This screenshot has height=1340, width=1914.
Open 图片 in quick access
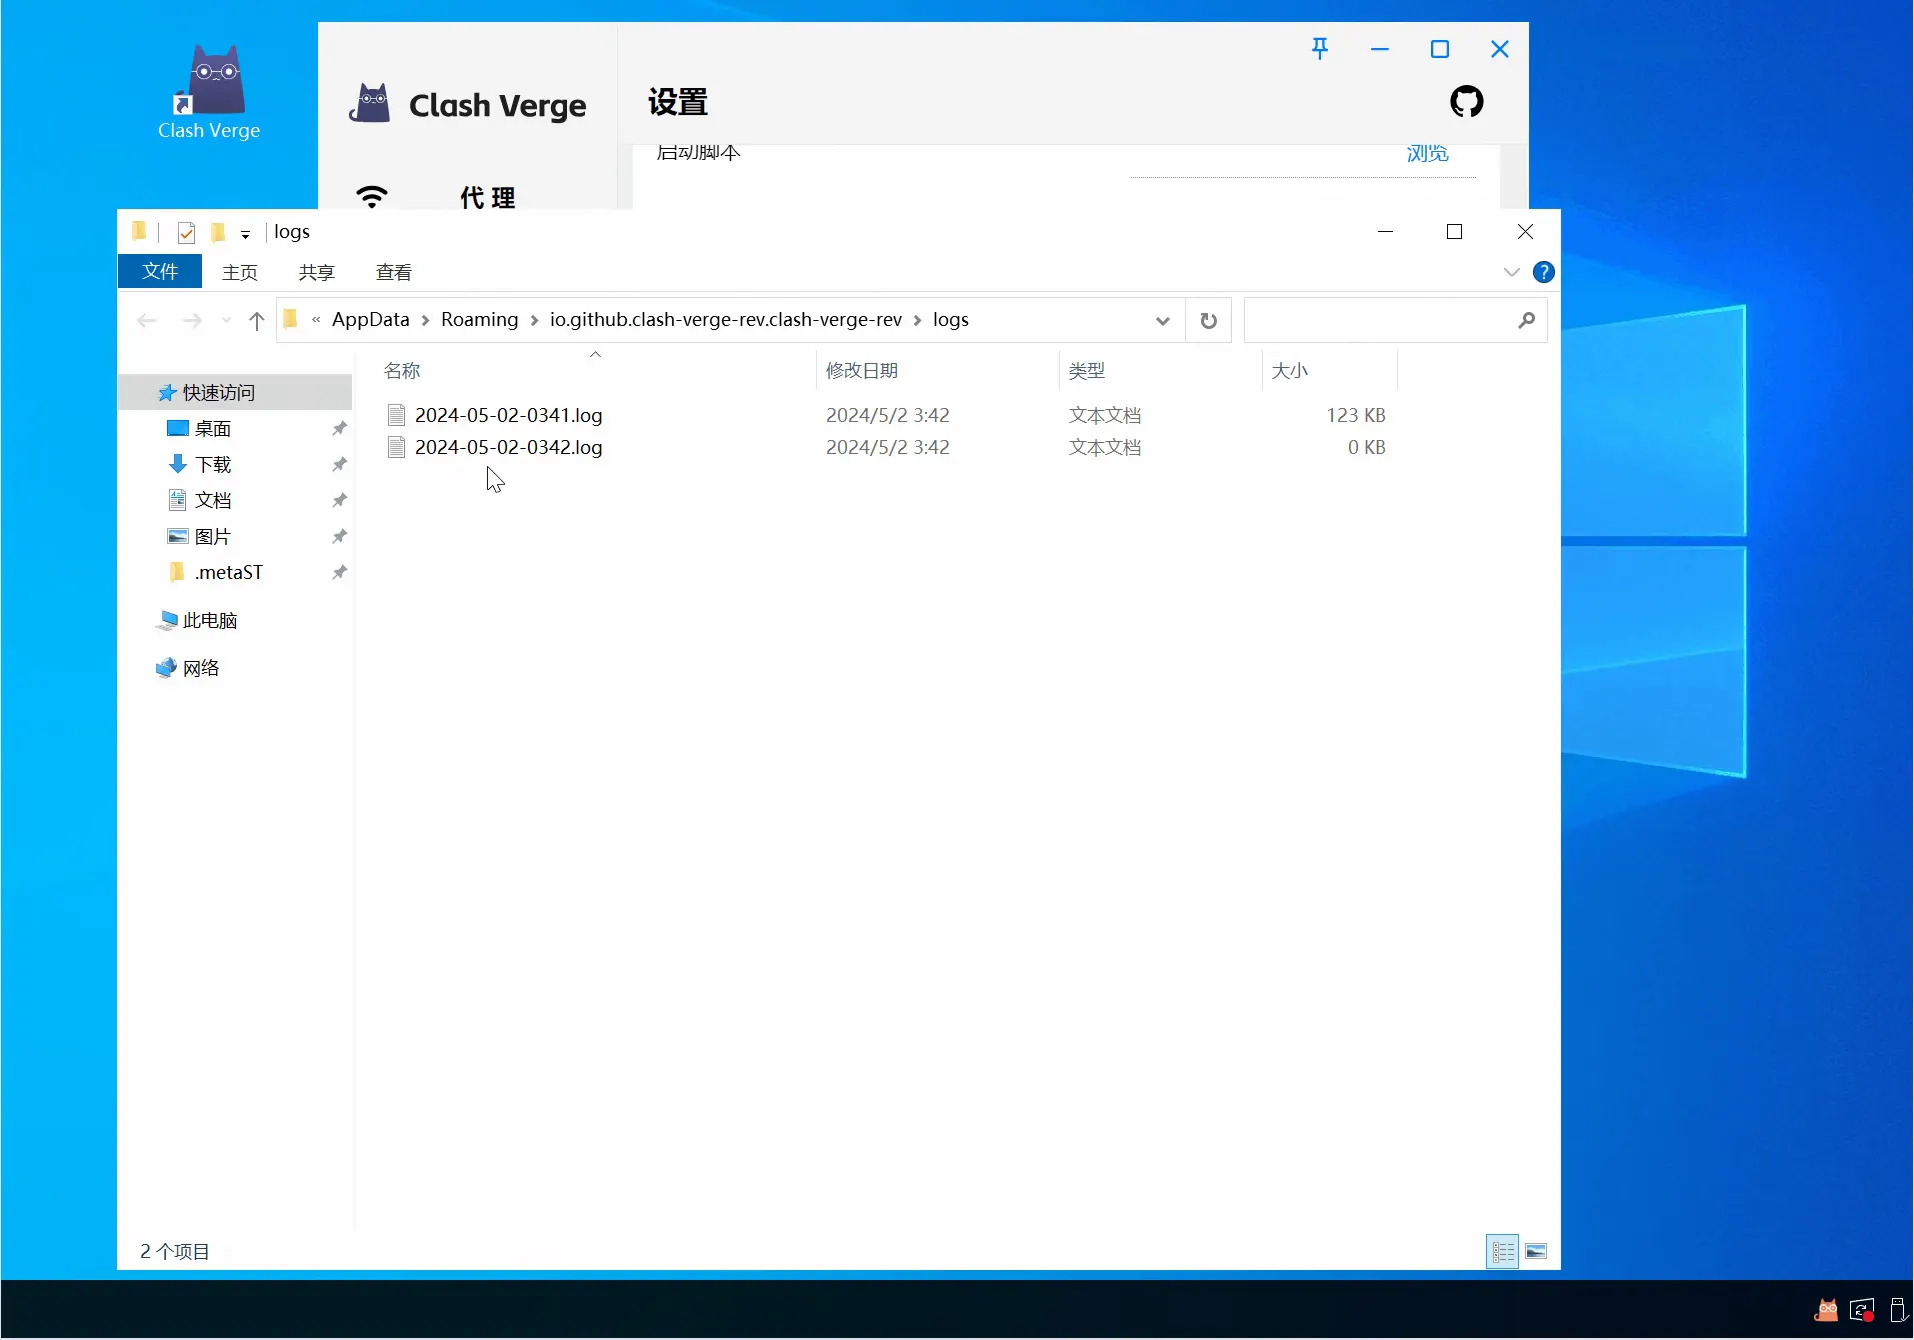click(212, 536)
